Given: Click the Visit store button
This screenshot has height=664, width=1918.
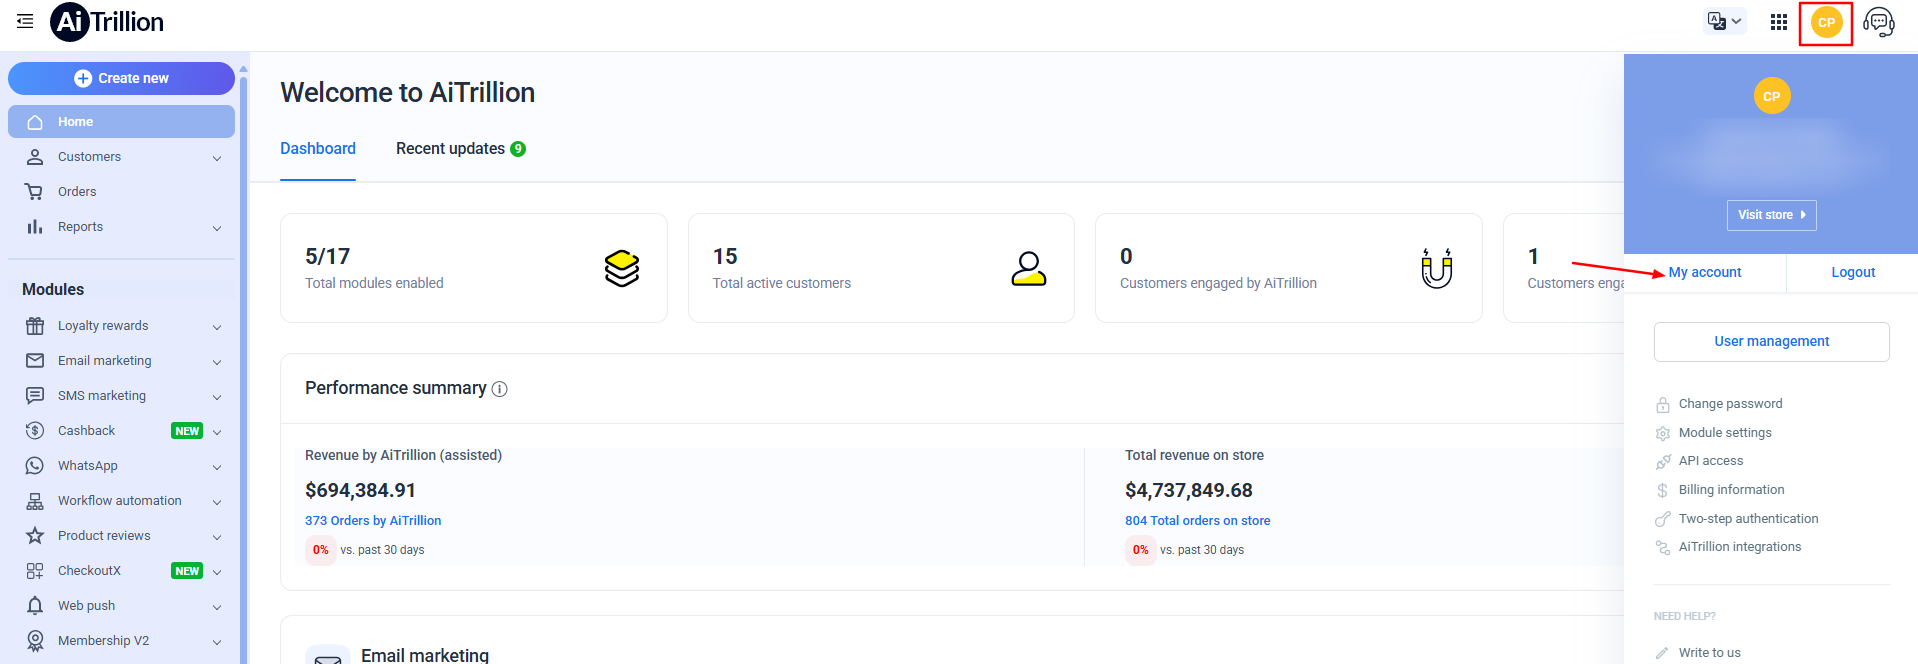Looking at the screenshot, I should click(1771, 215).
